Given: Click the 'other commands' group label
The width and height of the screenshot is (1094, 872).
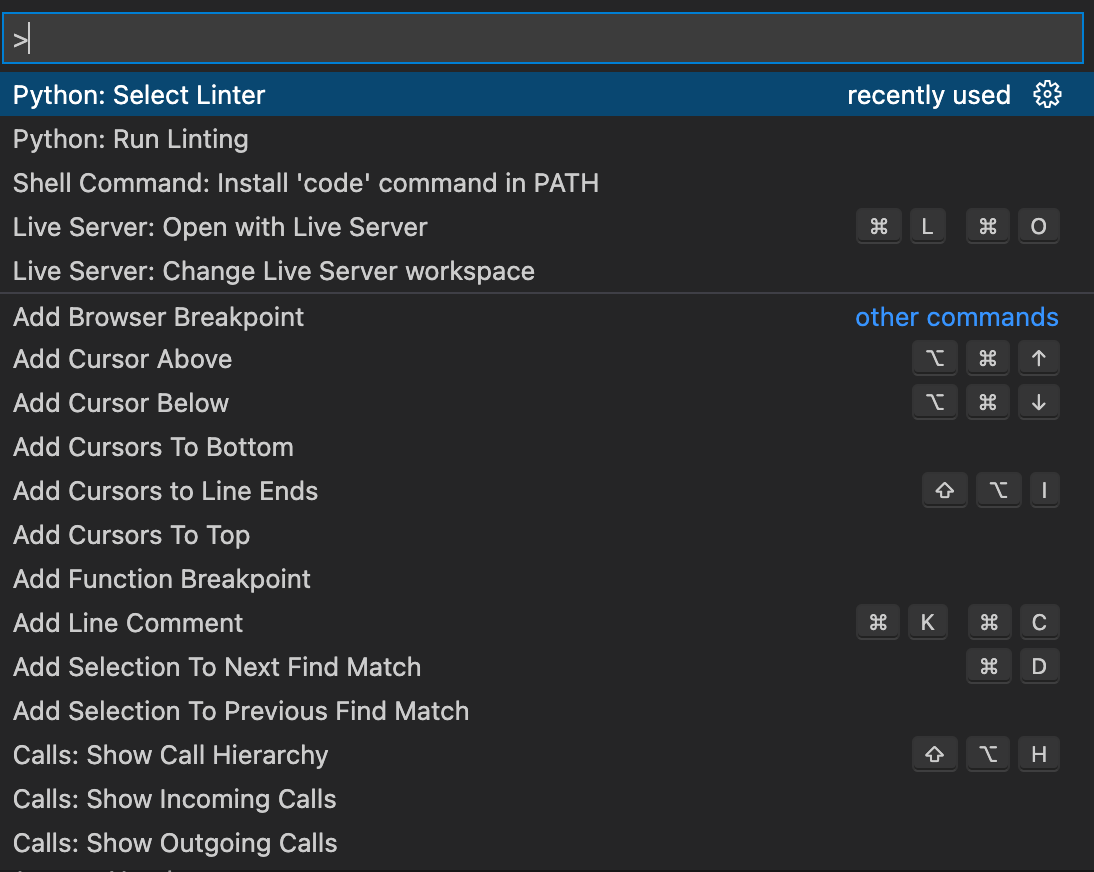Looking at the screenshot, I should [x=957, y=317].
